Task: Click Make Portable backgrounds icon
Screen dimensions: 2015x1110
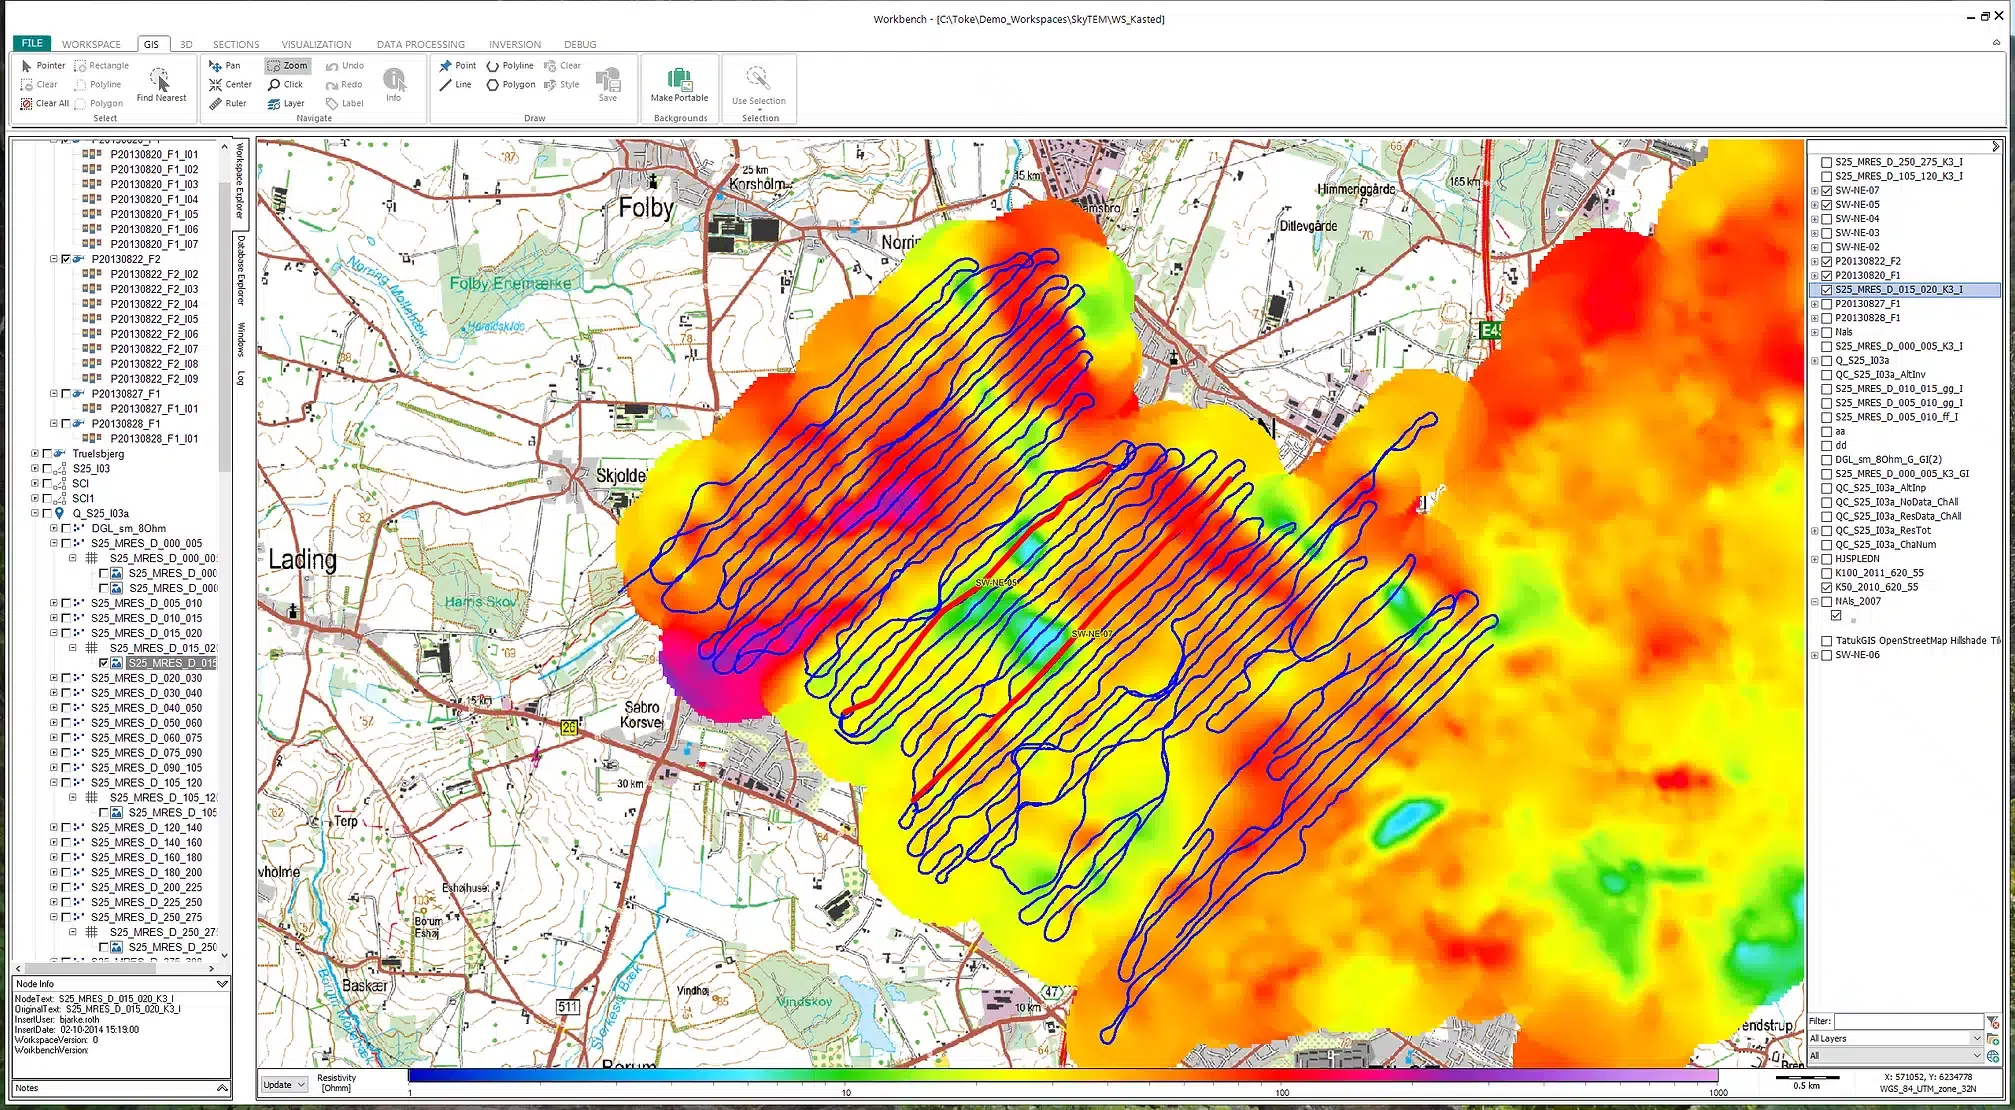Action: click(679, 84)
